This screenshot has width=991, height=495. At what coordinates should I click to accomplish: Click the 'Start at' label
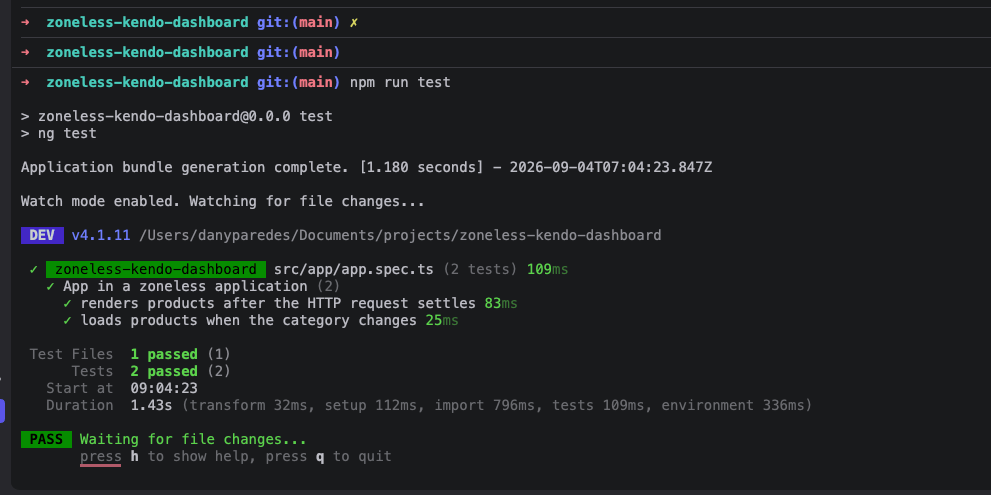(x=80, y=388)
